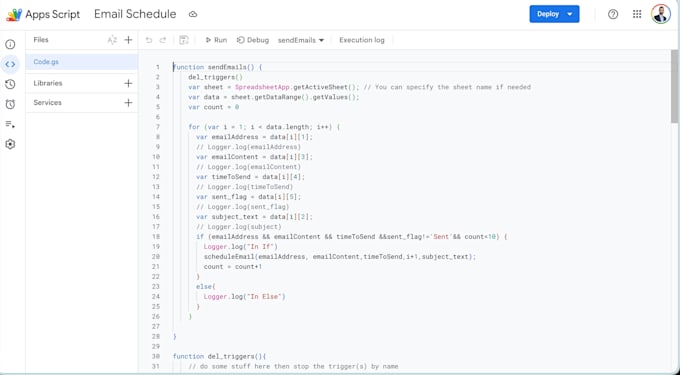Click the Redo arrow in toolbar
This screenshot has width=680, height=375.
click(163, 40)
